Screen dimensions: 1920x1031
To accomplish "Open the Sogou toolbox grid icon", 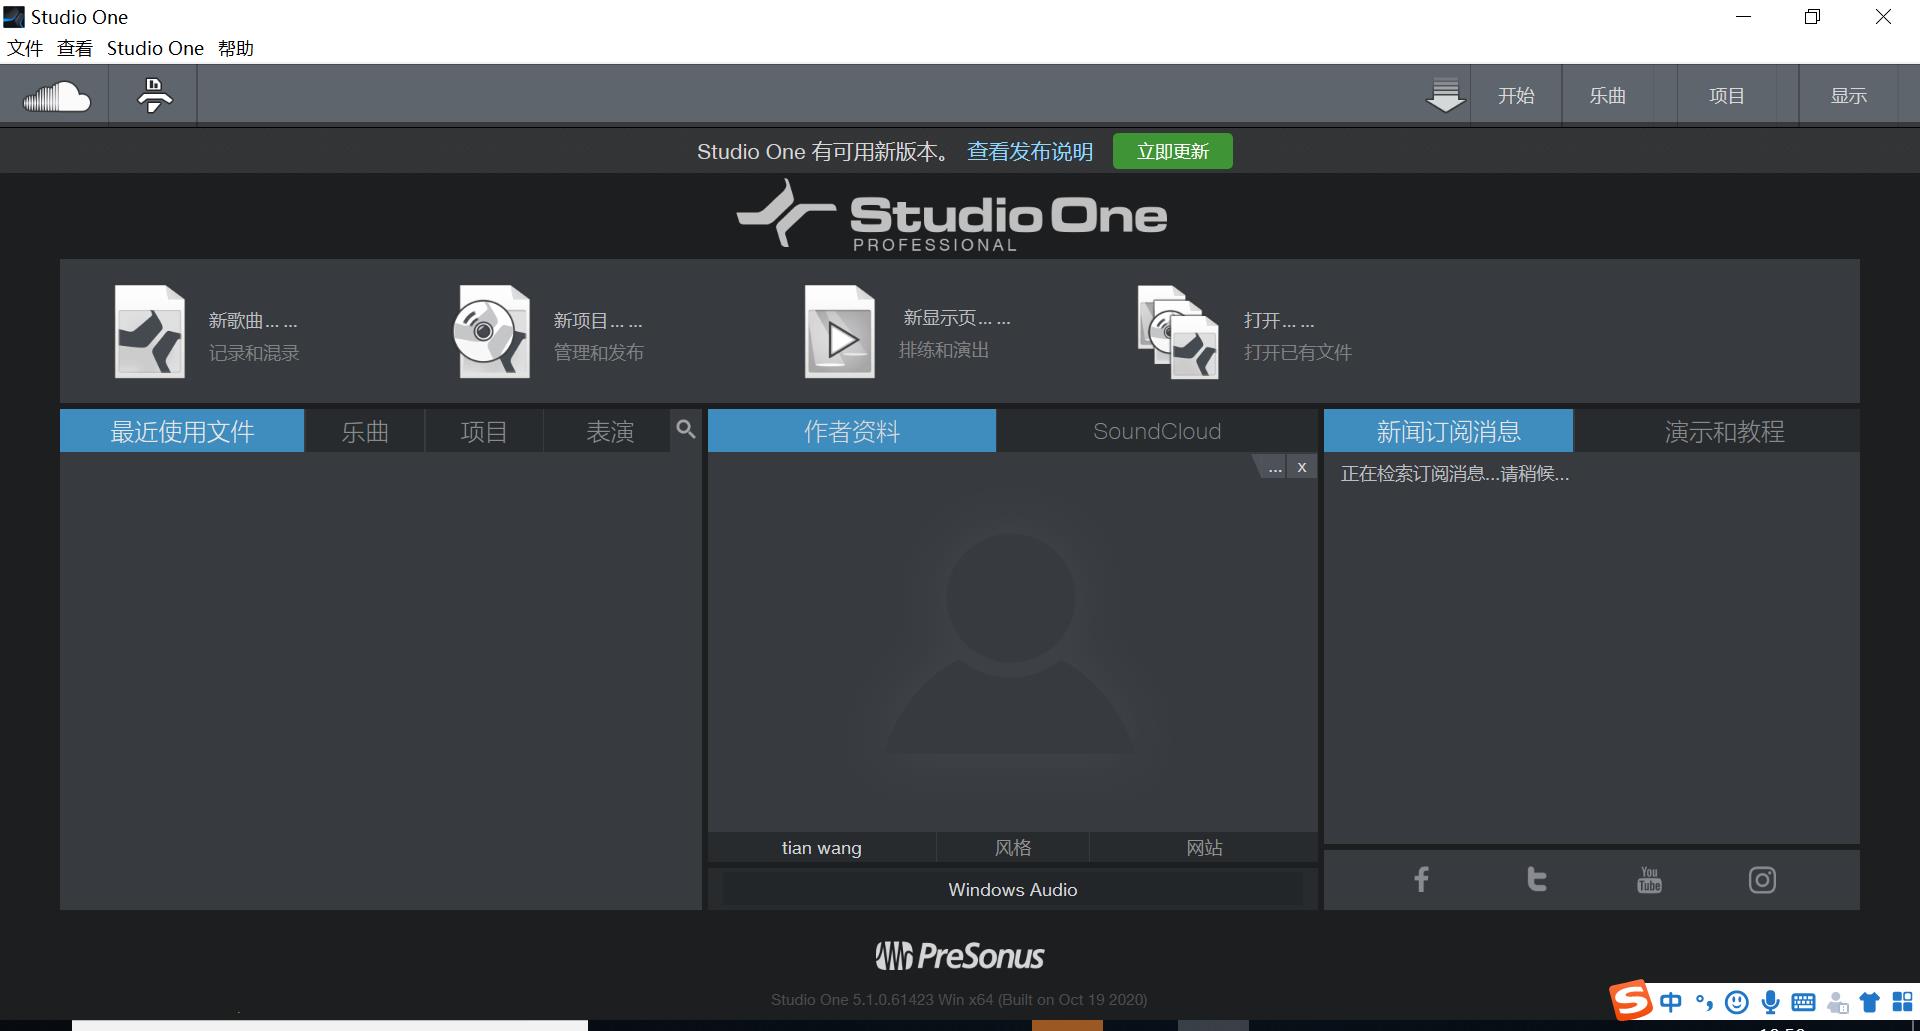I will tap(1902, 1001).
